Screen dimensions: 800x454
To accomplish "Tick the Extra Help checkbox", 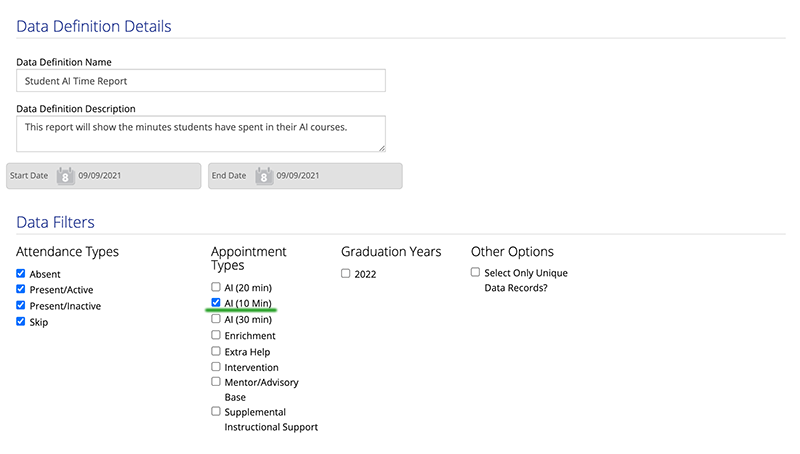I will coord(216,351).
